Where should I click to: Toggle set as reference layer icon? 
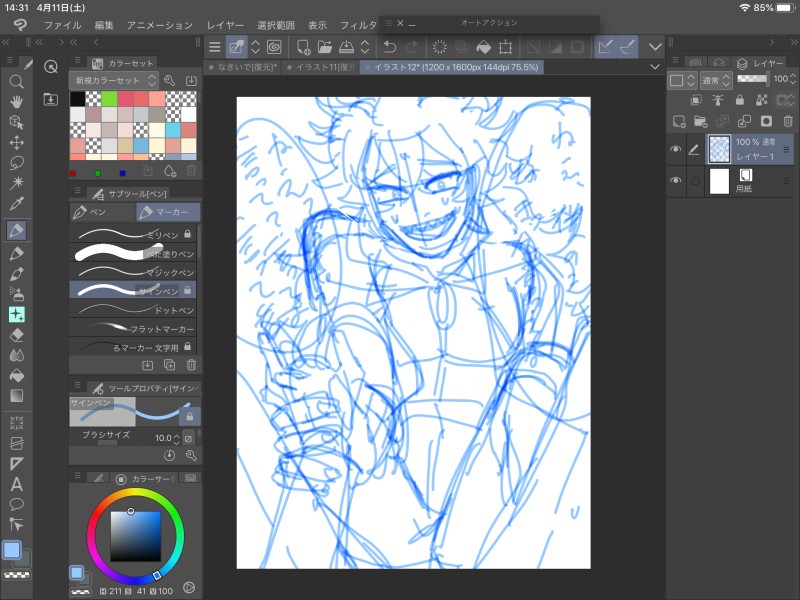point(718,100)
